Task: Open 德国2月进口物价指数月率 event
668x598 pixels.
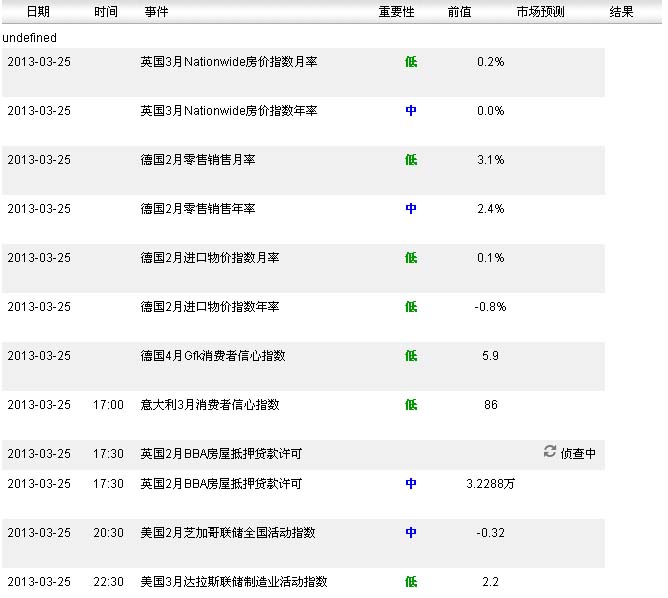Action: (x=210, y=258)
